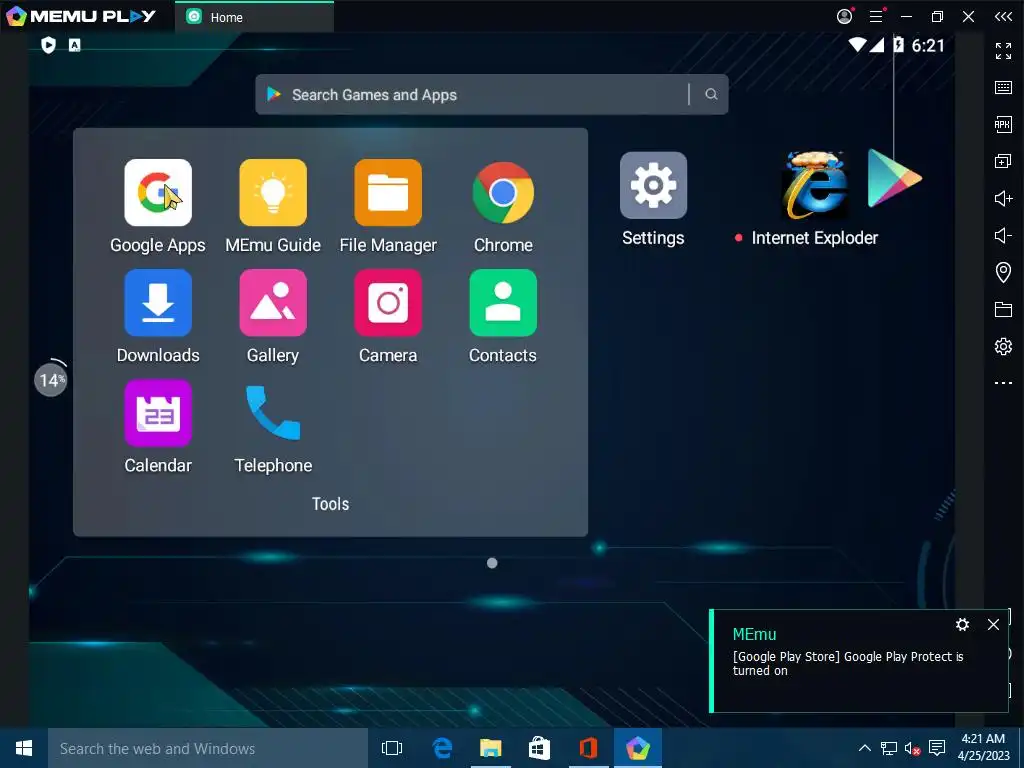
Task: Open keyboard mapping in sidebar
Action: (1003, 88)
